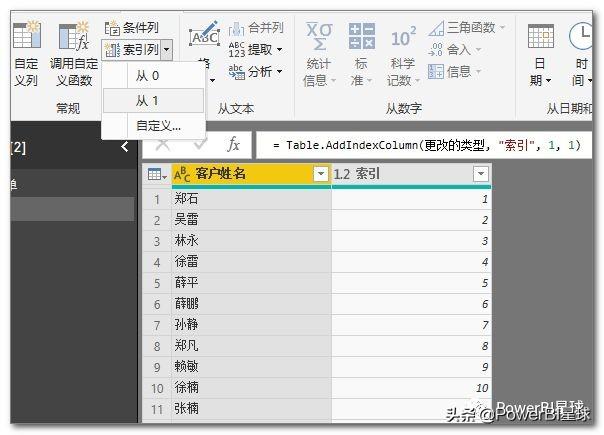Click row number 3
The image size is (604, 435).
(x=157, y=242)
